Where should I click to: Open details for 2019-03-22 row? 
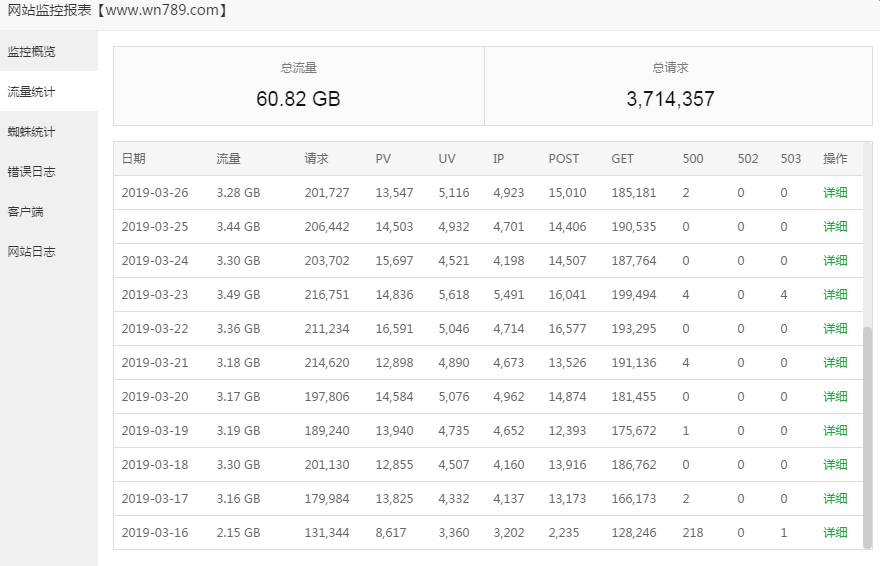[x=835, y=329]
